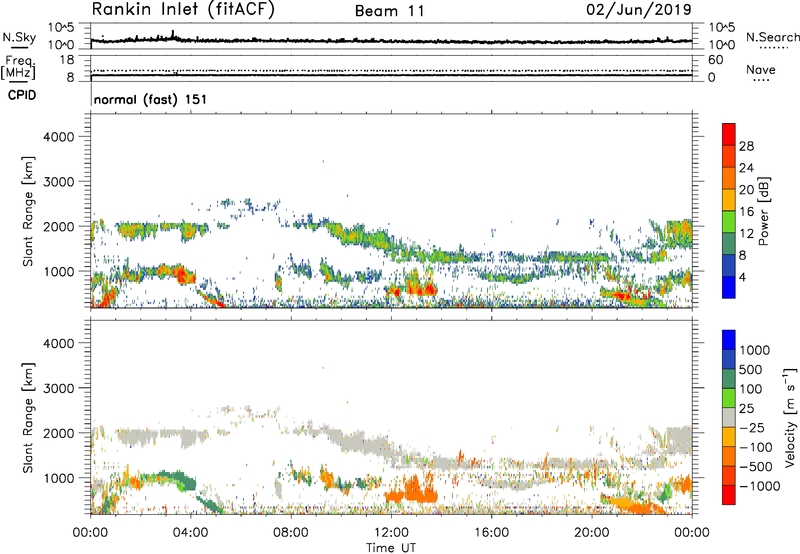
Task: Click the "100" label on Velocity colorbar
Action: tap(753, 389)
